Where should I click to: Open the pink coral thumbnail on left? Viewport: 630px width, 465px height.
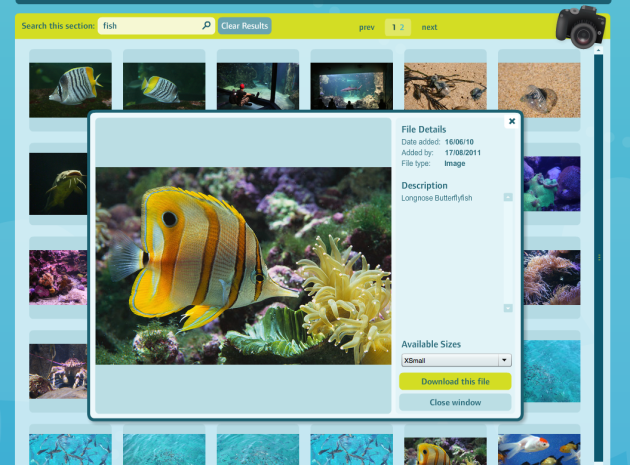coord(58,277)
